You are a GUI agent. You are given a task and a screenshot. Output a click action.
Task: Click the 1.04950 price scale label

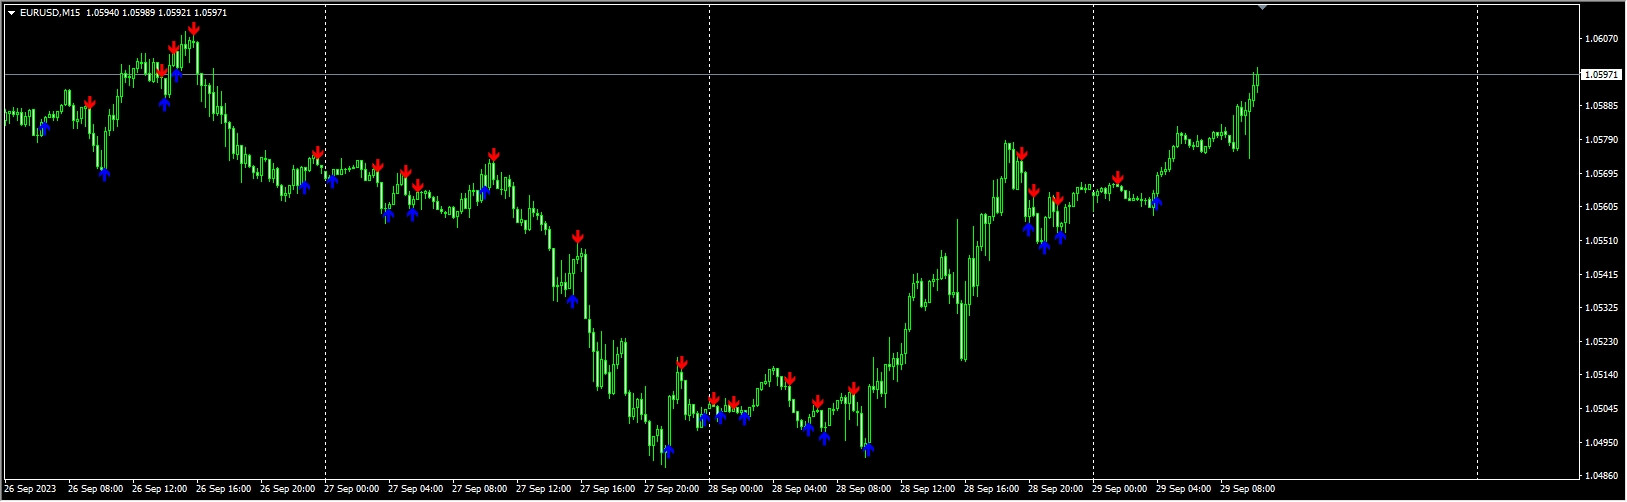pos(1601,443)
